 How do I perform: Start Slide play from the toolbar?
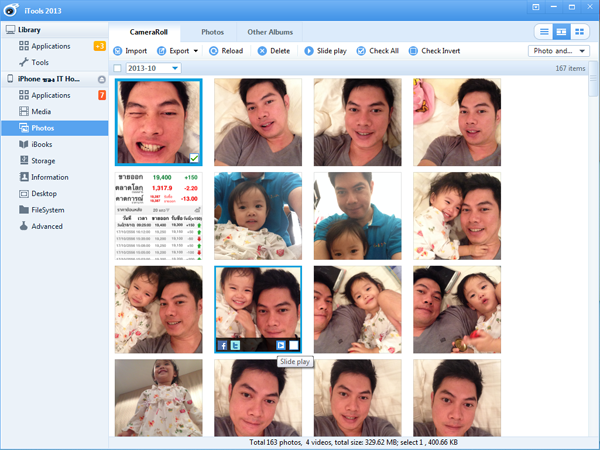coord(309,50)
